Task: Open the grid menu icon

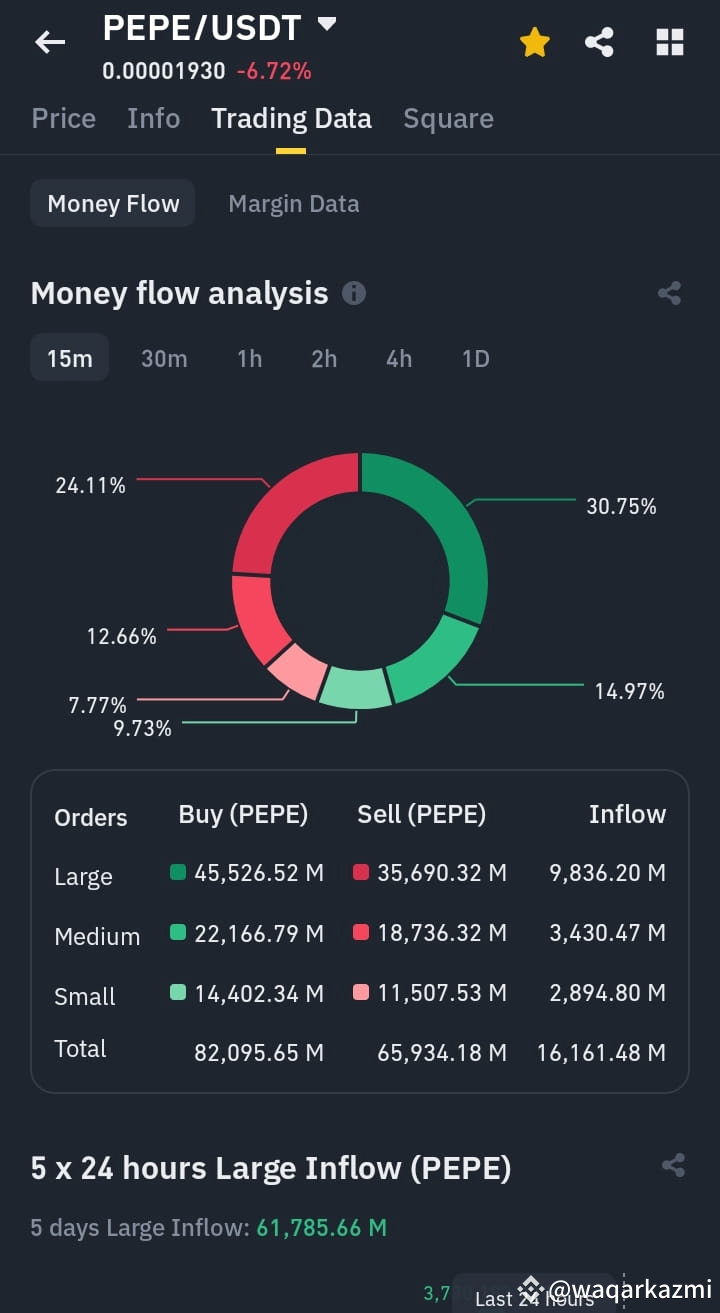Action: click(669, 42)
